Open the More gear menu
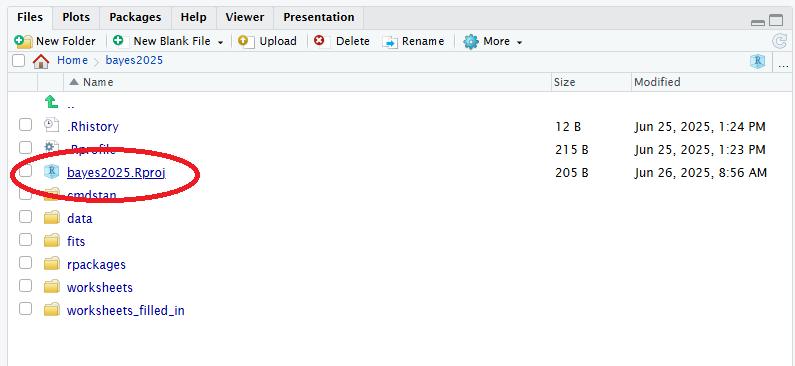The image size is (795, 366). (x=492, y=41)
